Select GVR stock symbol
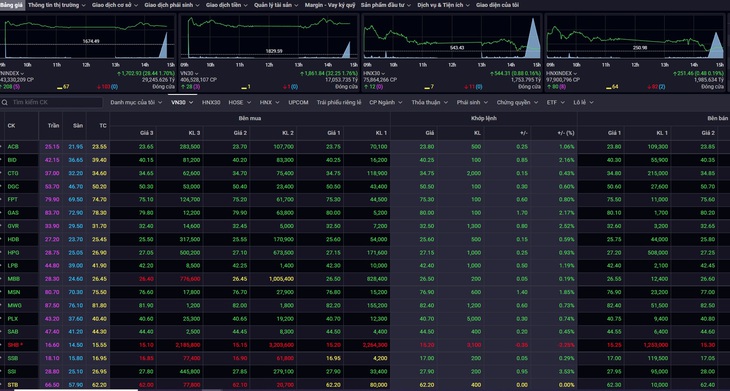 (x=13, y=226)
